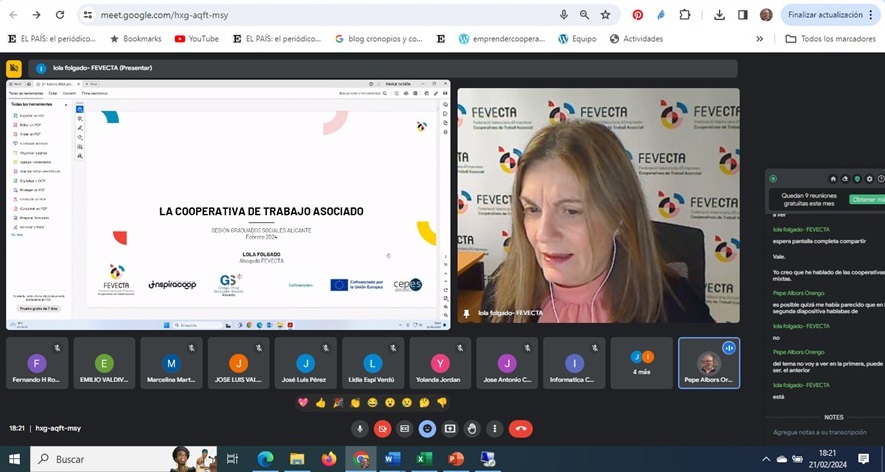Open the Actividades bookmark
The width and height of the screenshot is (885, 472).
(637, 39)
